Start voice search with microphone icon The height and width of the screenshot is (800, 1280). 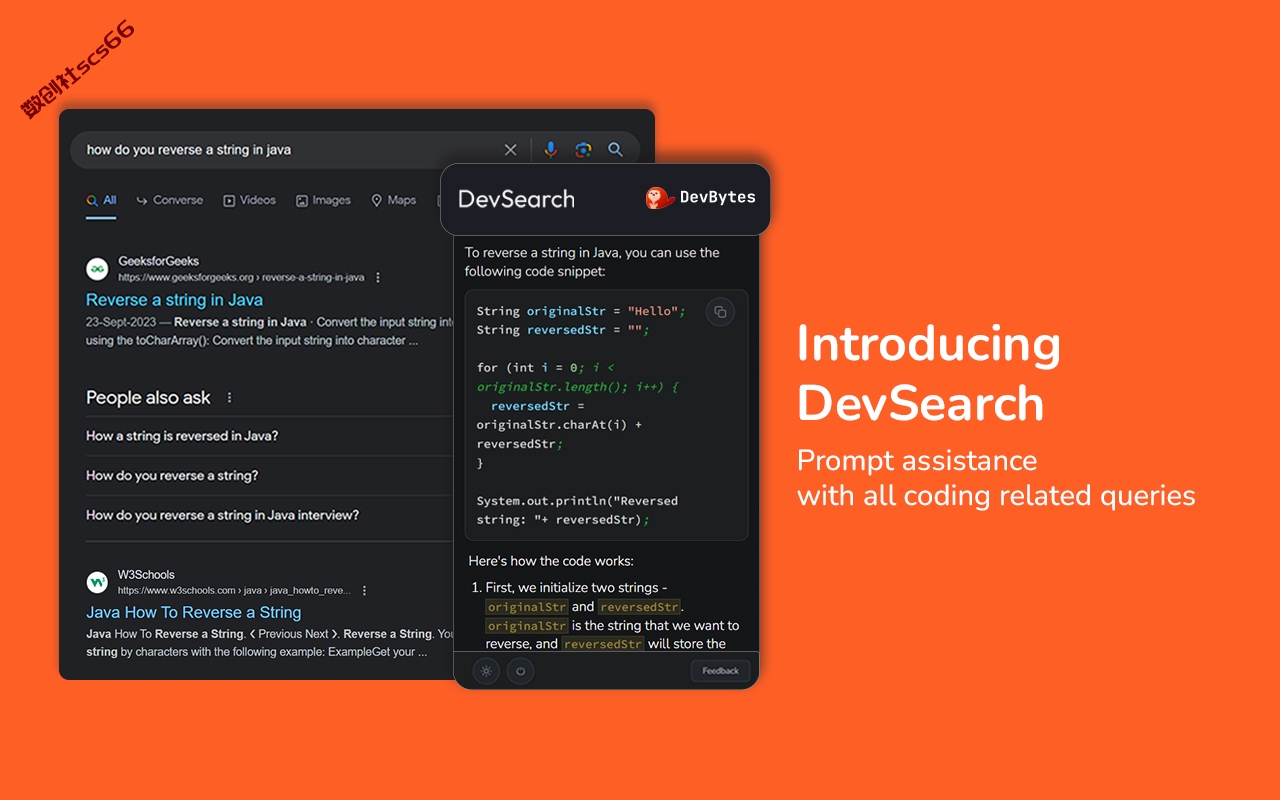(550, 150)
